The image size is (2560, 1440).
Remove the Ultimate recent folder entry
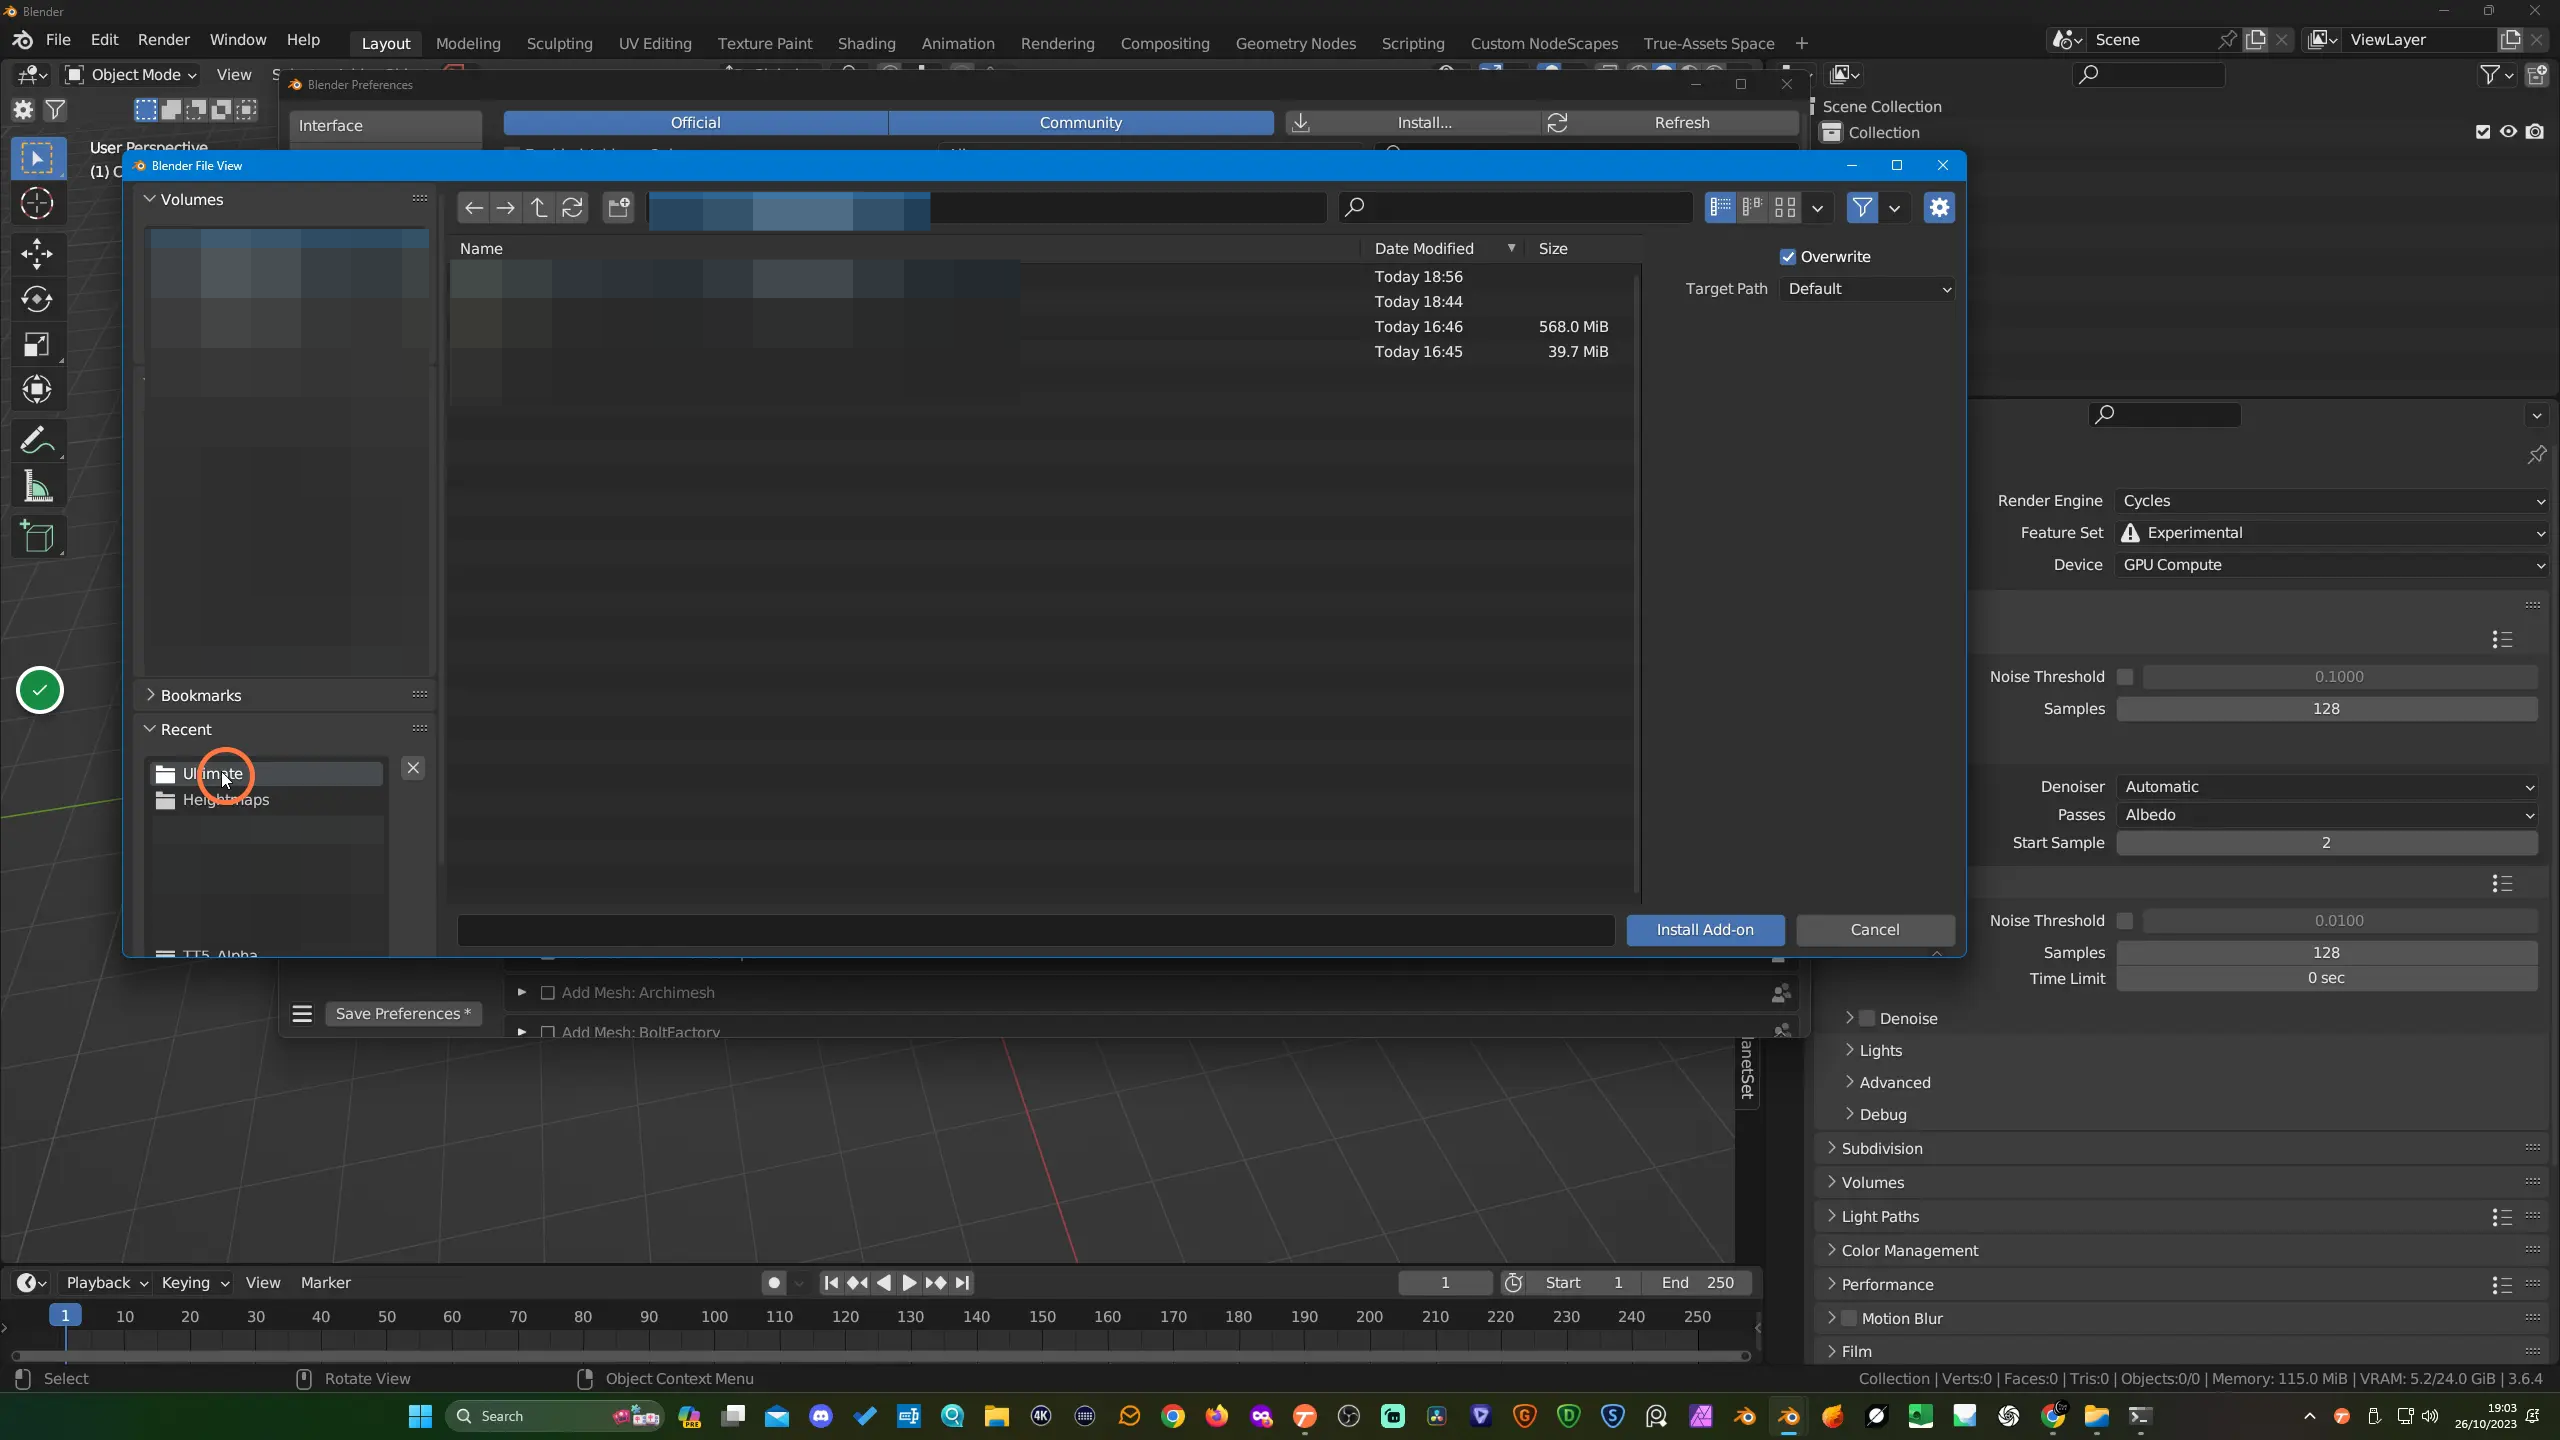[x=413, y=768]
